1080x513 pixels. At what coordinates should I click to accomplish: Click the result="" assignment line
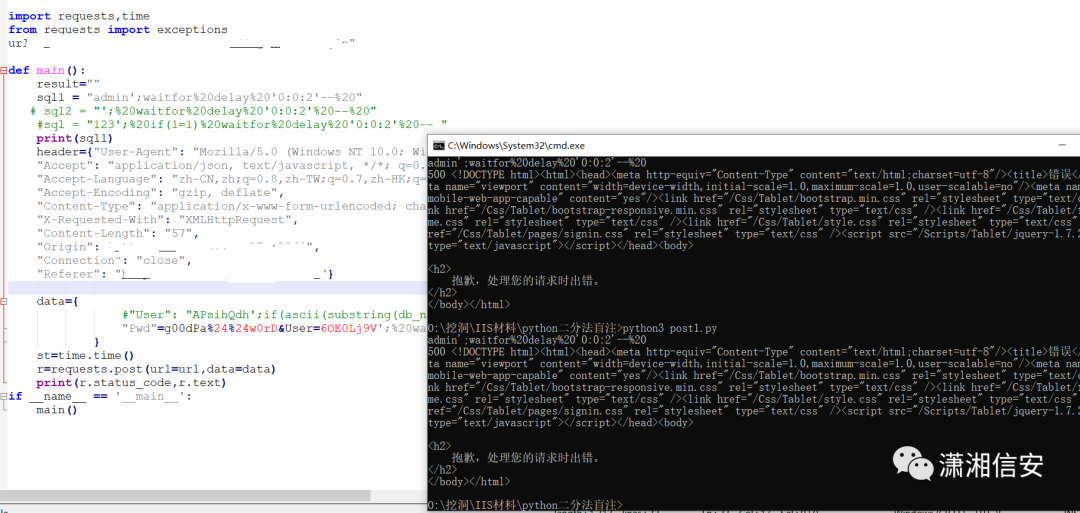click(x=68, y=84)
